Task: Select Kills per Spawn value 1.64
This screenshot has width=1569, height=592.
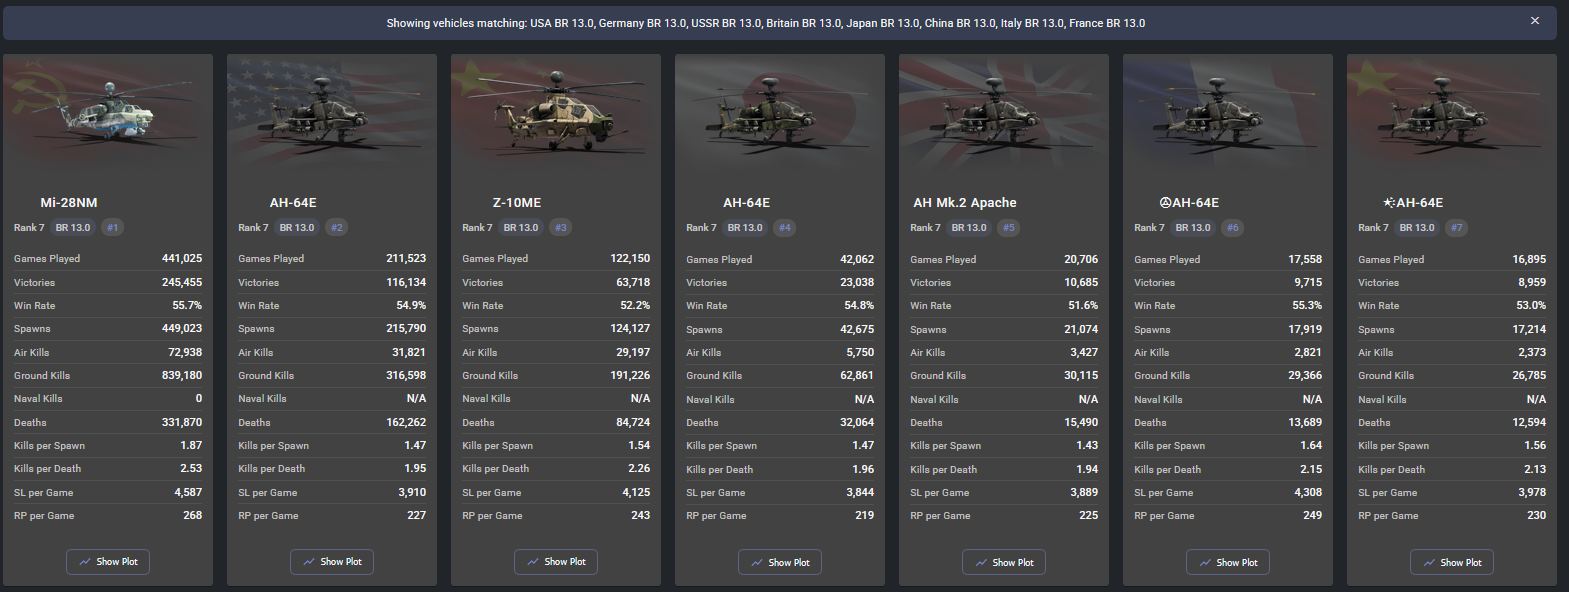Action: click(1311, 445)
